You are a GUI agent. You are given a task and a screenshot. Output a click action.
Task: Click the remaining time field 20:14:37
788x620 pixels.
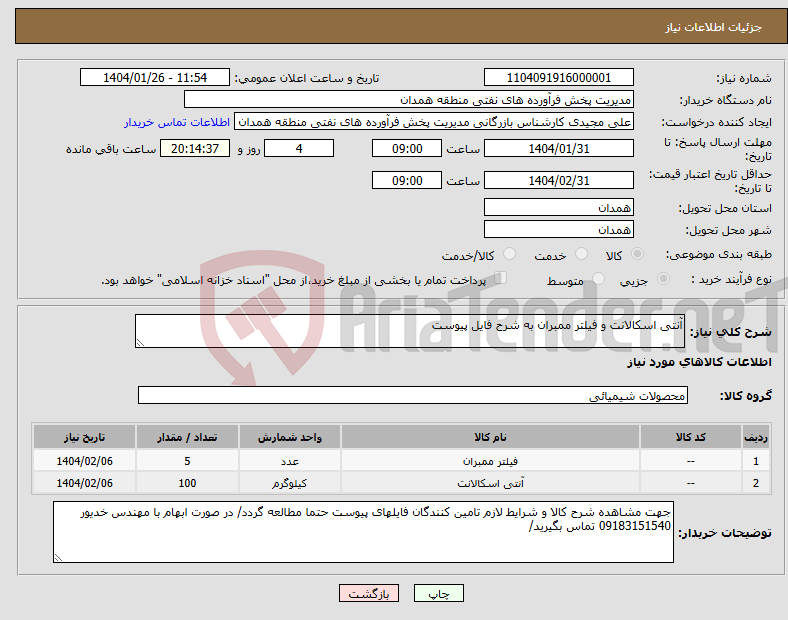point(195,149)
